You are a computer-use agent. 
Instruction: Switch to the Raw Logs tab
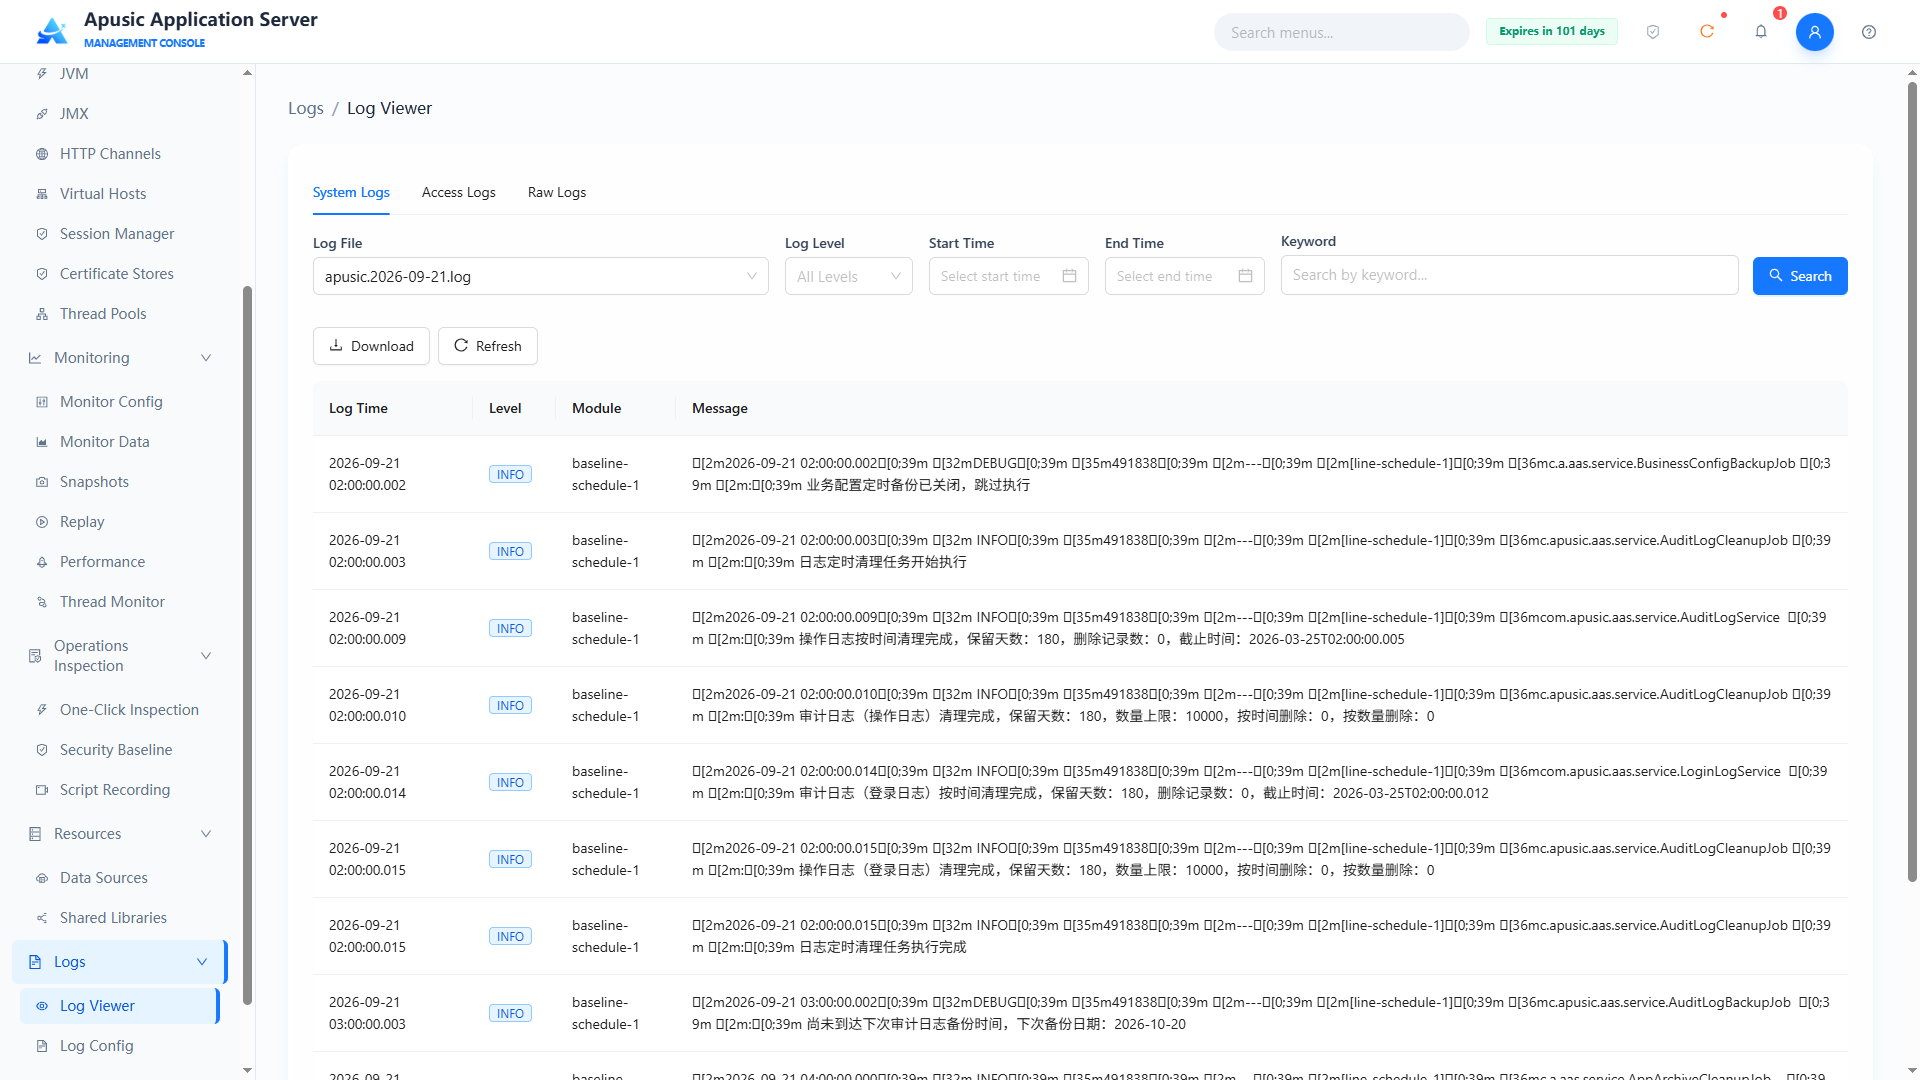(x=557, y=192)
